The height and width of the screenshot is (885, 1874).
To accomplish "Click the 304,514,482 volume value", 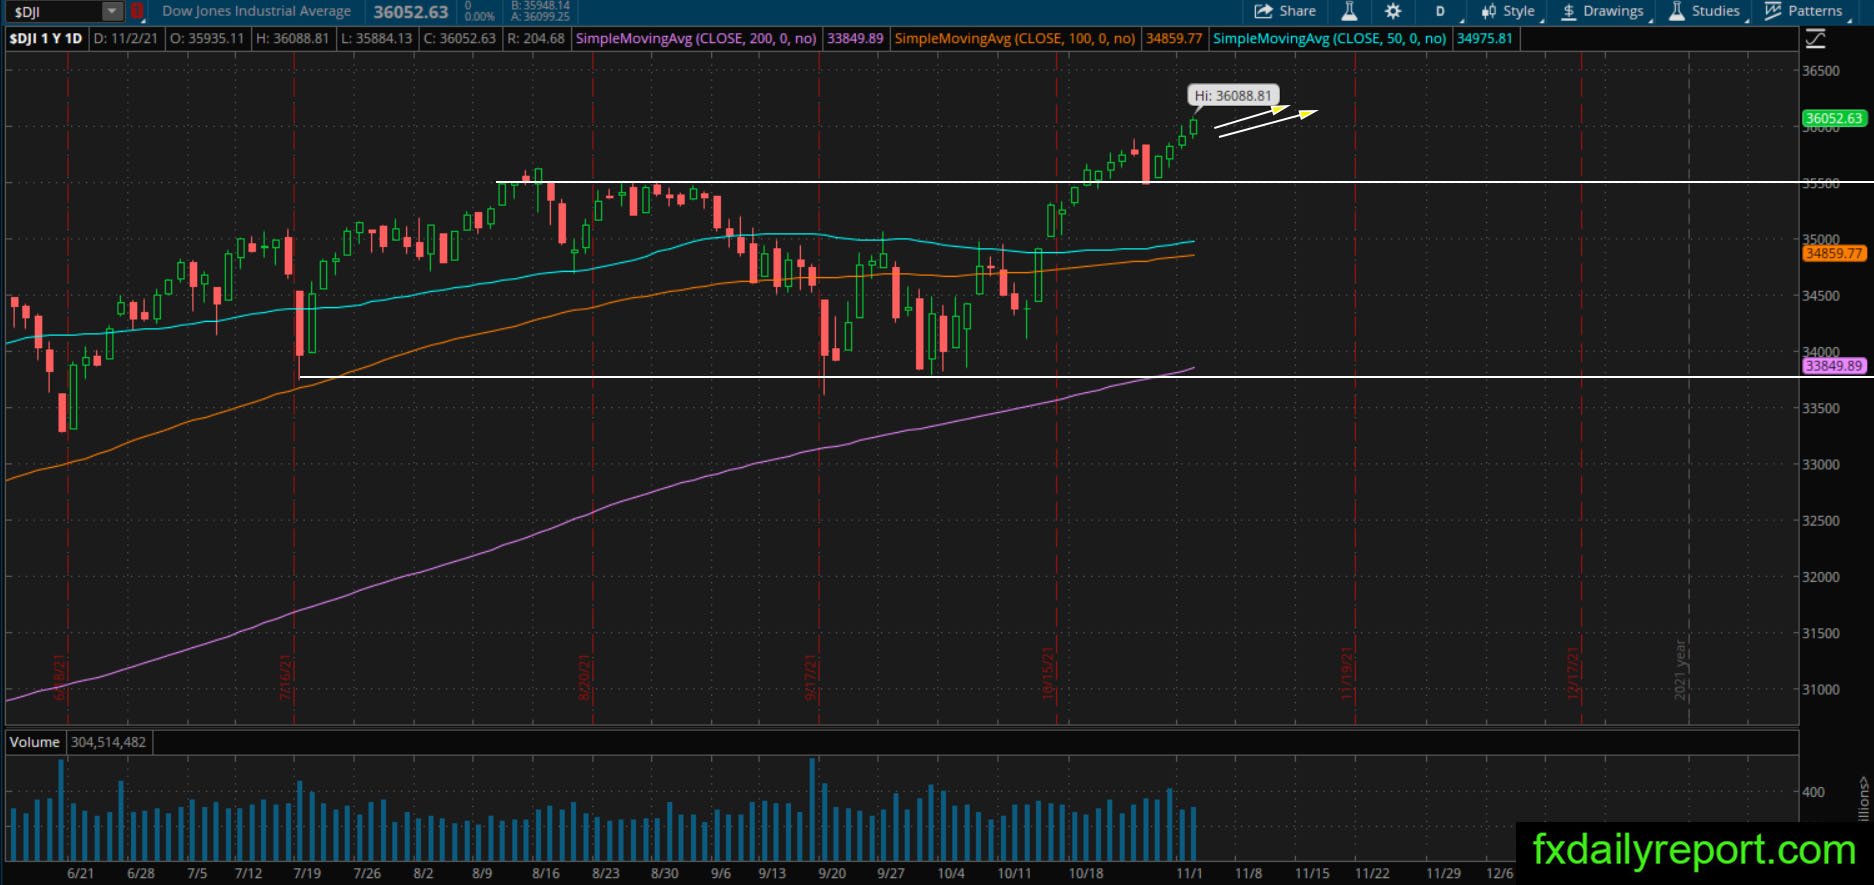I will point(108,742).
